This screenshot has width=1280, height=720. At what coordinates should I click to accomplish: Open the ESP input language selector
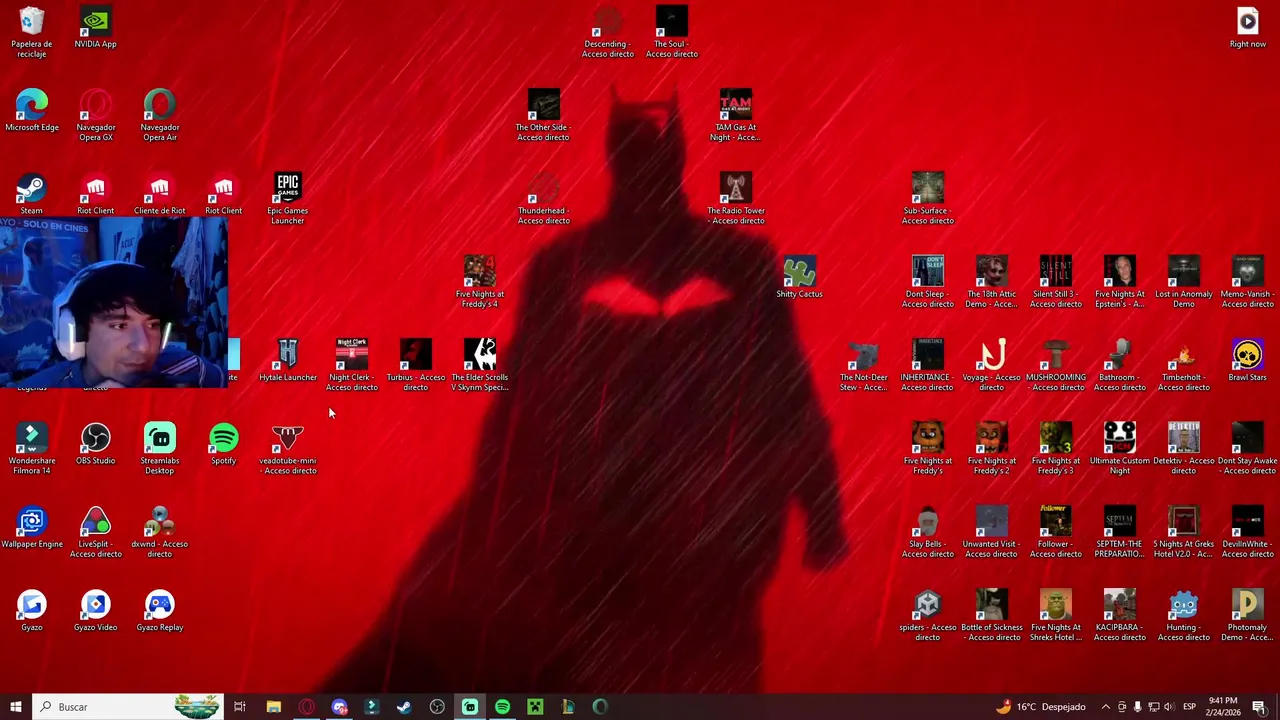click(1189, 707)
